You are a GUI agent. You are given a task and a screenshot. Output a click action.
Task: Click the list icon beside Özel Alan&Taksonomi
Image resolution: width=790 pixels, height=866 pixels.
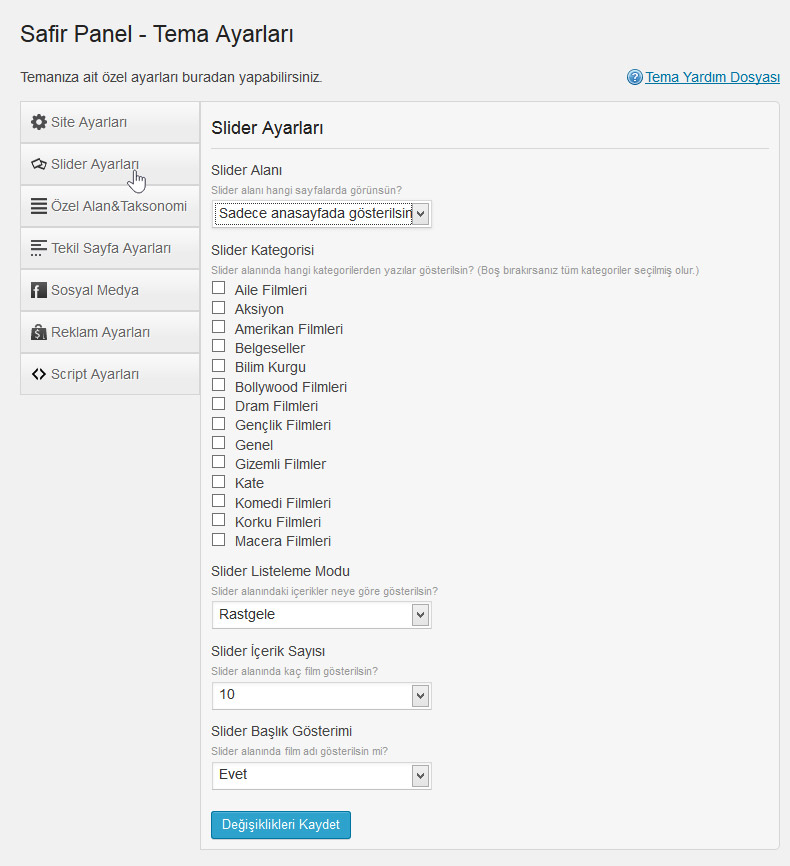point(39,206)
